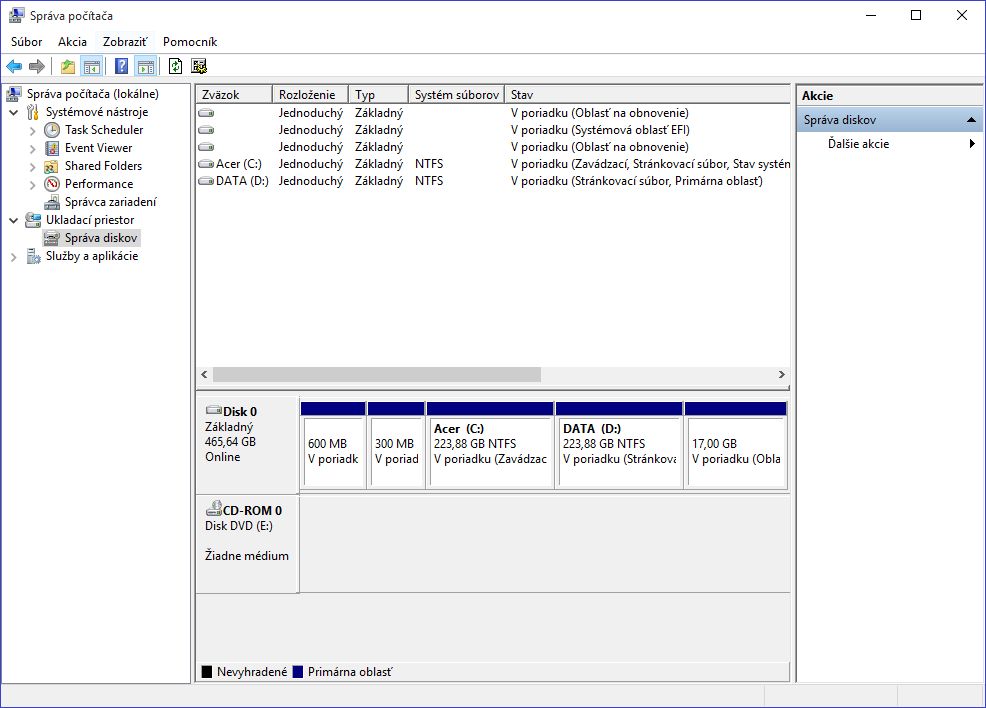
Task: Select the Disk 0 drive icon
Action: point(213,411)
